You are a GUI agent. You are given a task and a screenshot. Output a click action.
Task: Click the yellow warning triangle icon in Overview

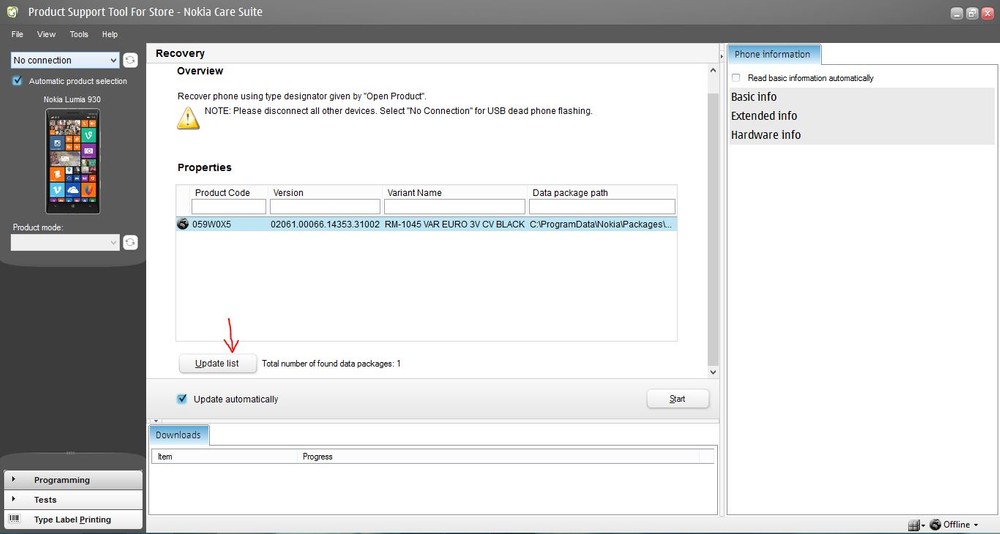click(188, 118)
